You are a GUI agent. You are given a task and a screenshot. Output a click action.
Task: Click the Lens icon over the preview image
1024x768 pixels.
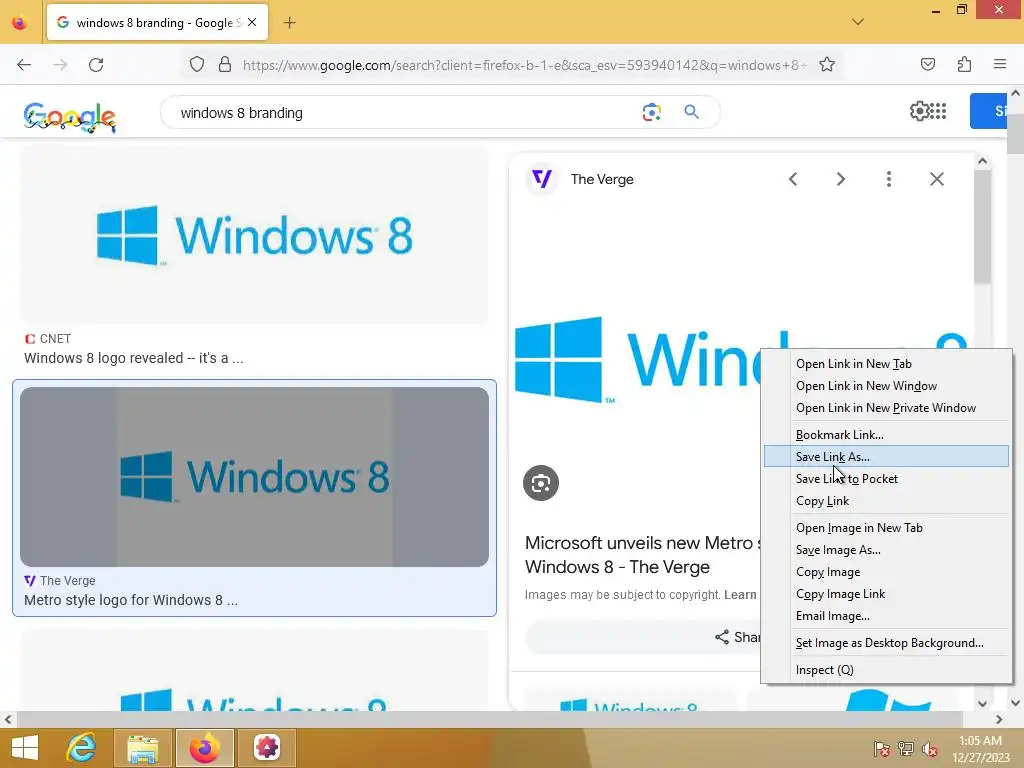(x=541, y=483)
